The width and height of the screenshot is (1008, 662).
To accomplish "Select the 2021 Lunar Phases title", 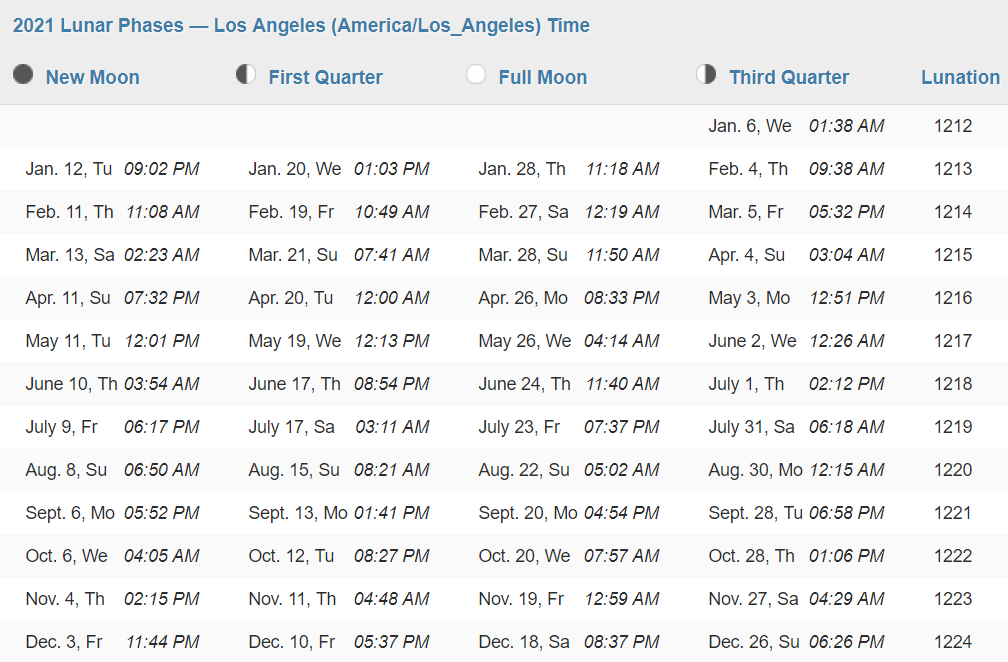I will coord(301,25).
